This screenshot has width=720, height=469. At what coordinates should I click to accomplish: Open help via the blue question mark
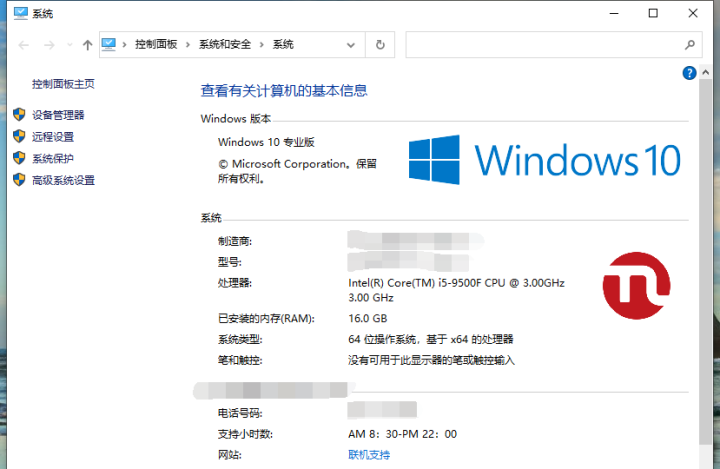tap(689, 73)
